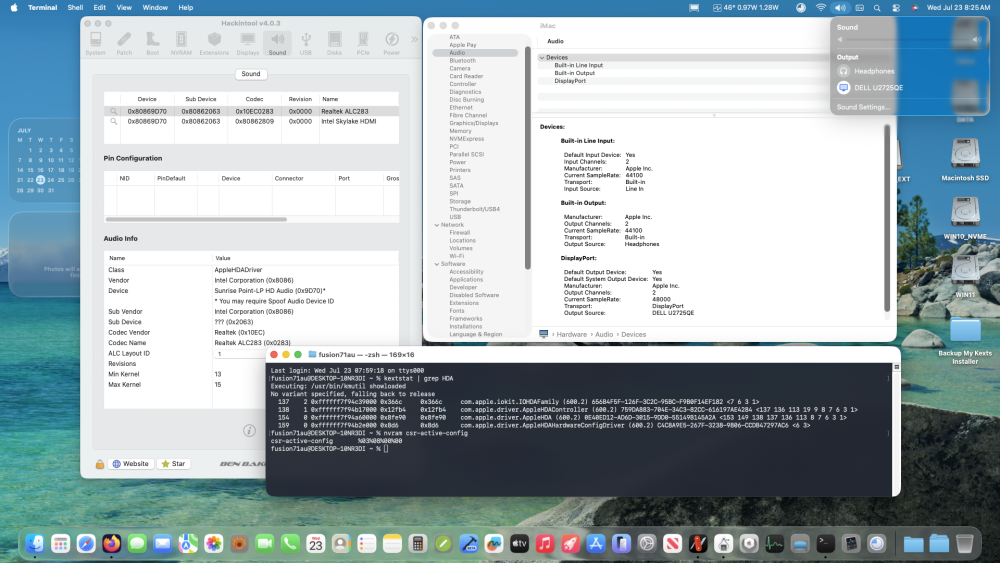Select Extensions under Software in sidebar
Image resolution: width=1000 pixels, height=563 pixels.
click(x=464, y=303)
